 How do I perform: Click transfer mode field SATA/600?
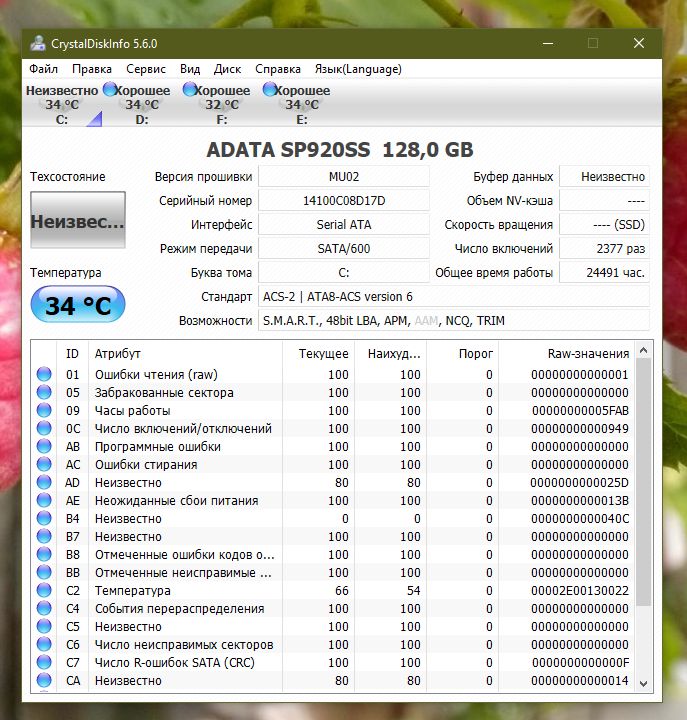(x=344, y=248)
